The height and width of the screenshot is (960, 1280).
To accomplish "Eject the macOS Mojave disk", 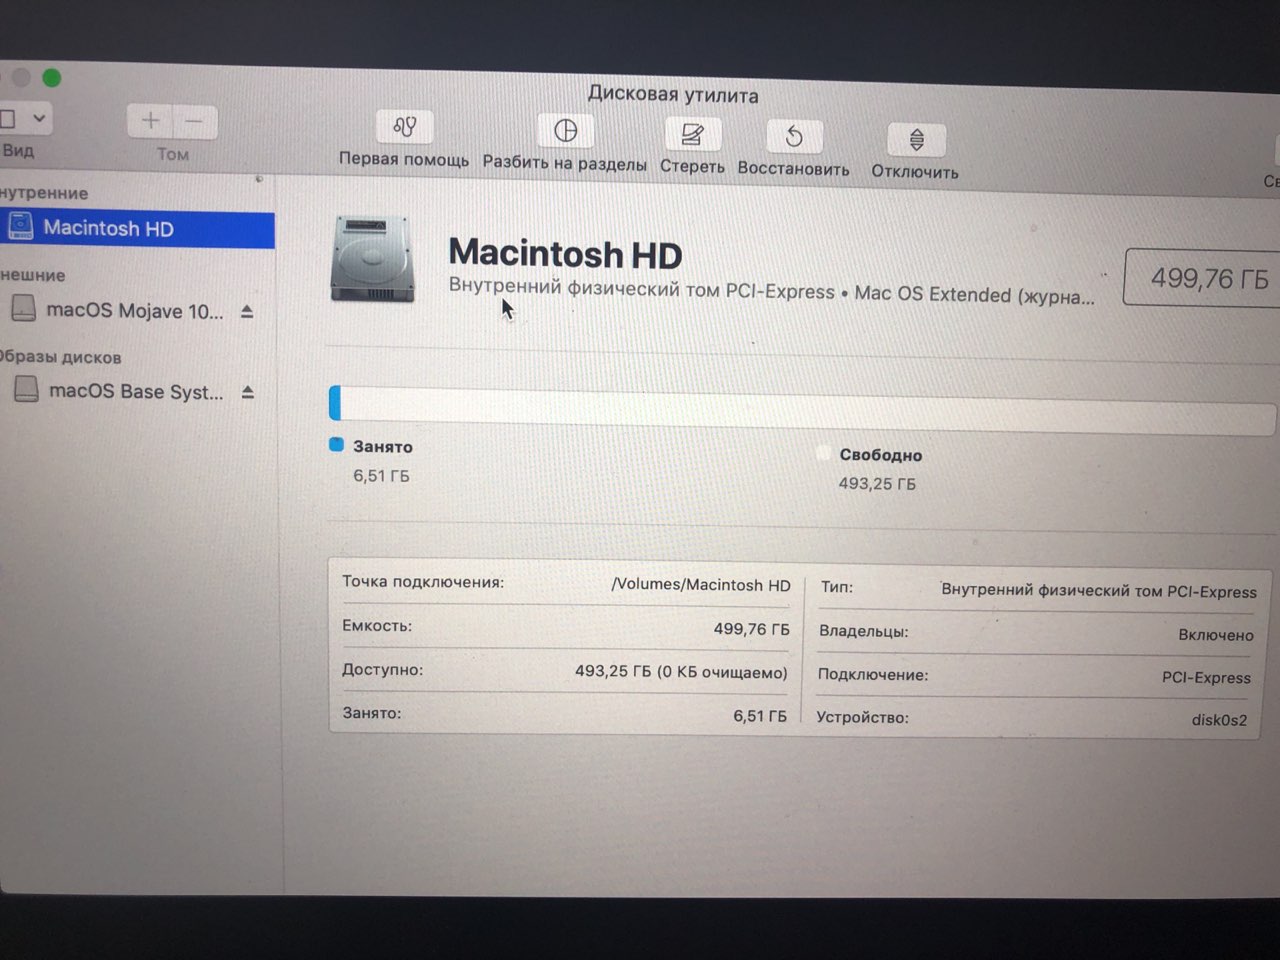I will point(247,312).
